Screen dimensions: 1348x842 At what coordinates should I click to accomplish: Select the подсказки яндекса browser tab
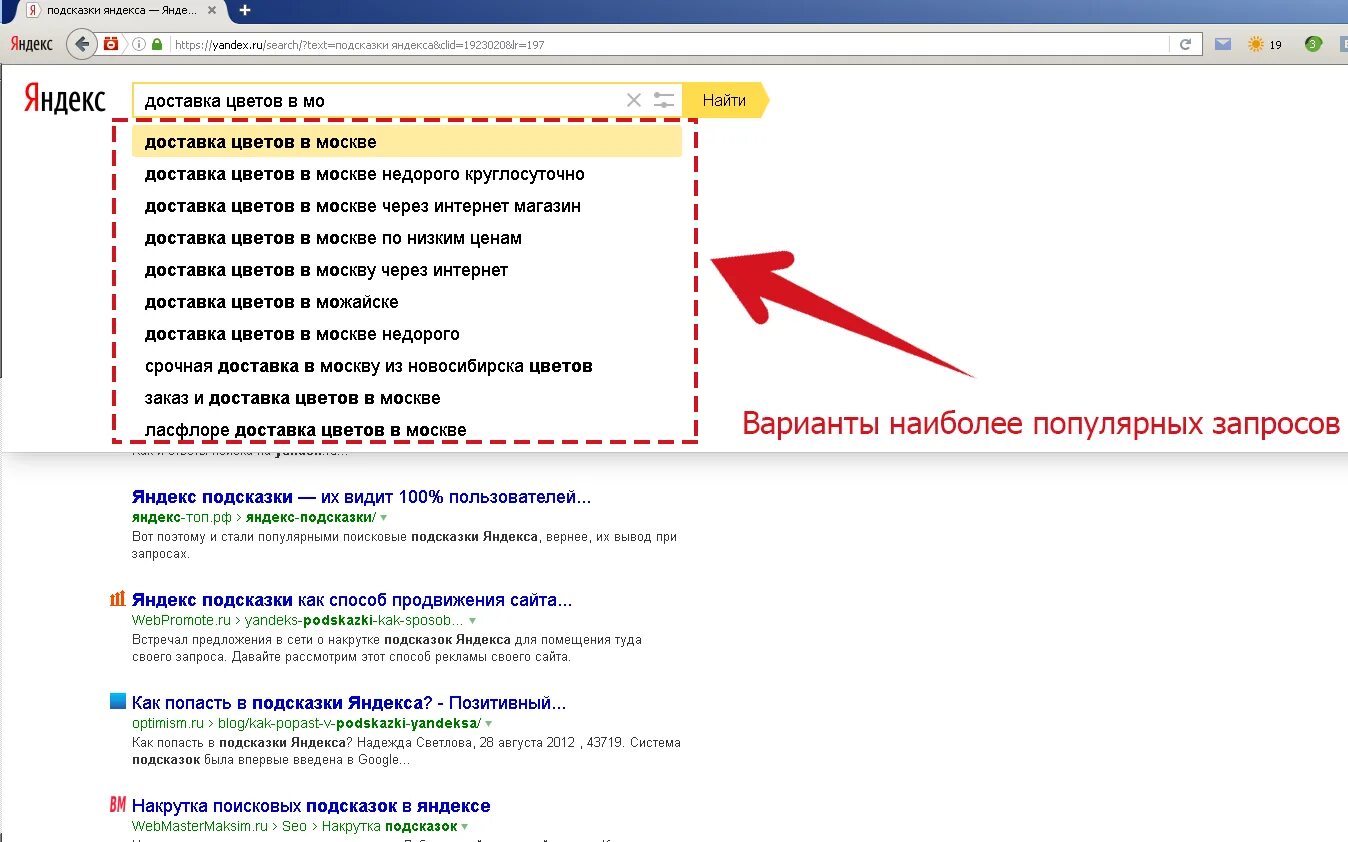pos(124,10)
